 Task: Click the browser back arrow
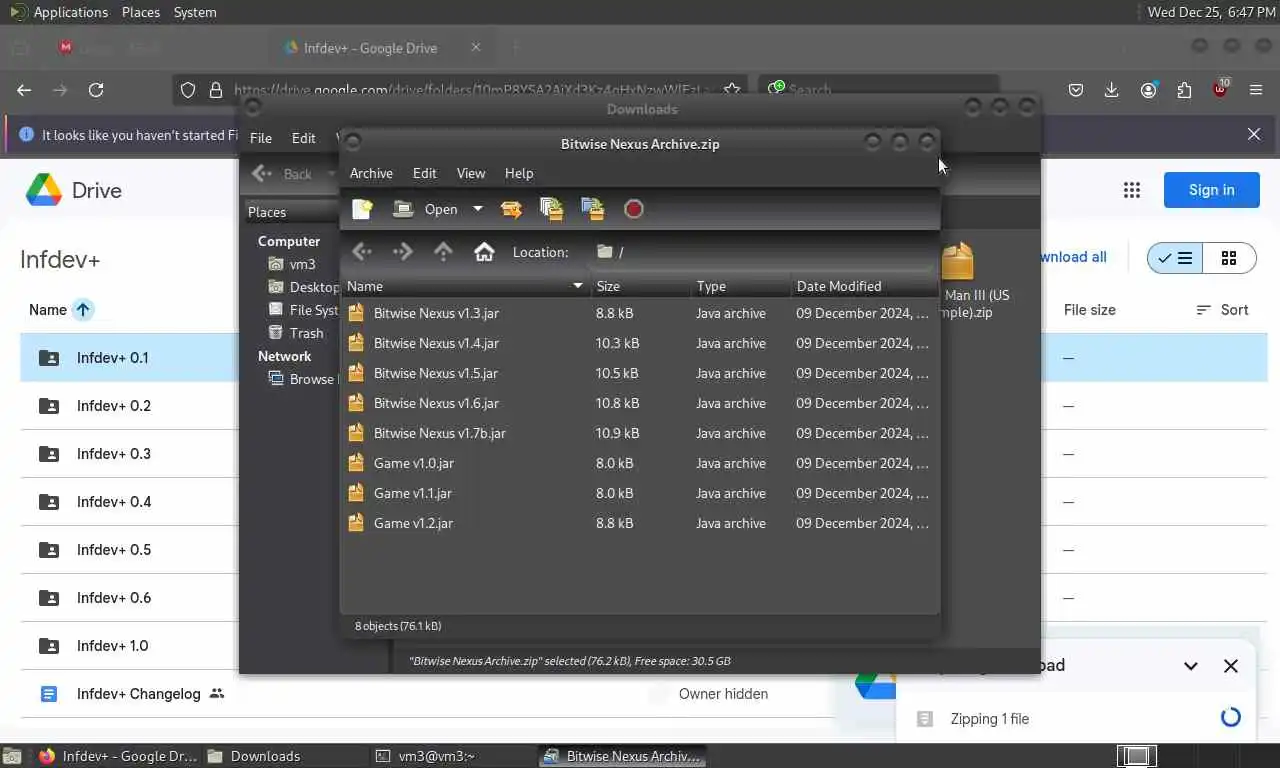(24, 90)
